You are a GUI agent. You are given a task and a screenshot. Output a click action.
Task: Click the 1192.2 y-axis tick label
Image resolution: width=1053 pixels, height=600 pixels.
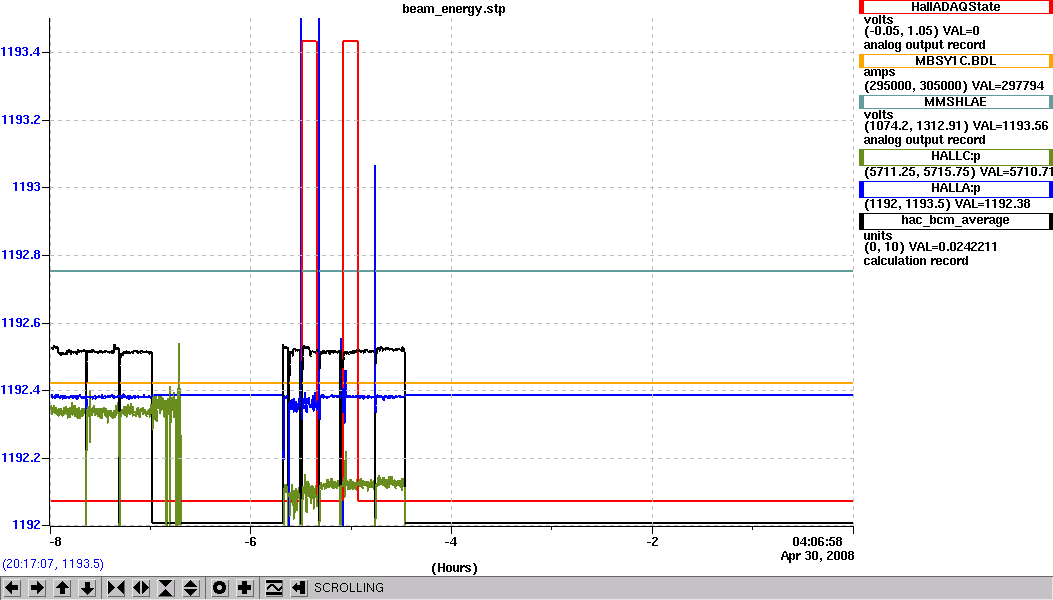[x=21, y=458]
